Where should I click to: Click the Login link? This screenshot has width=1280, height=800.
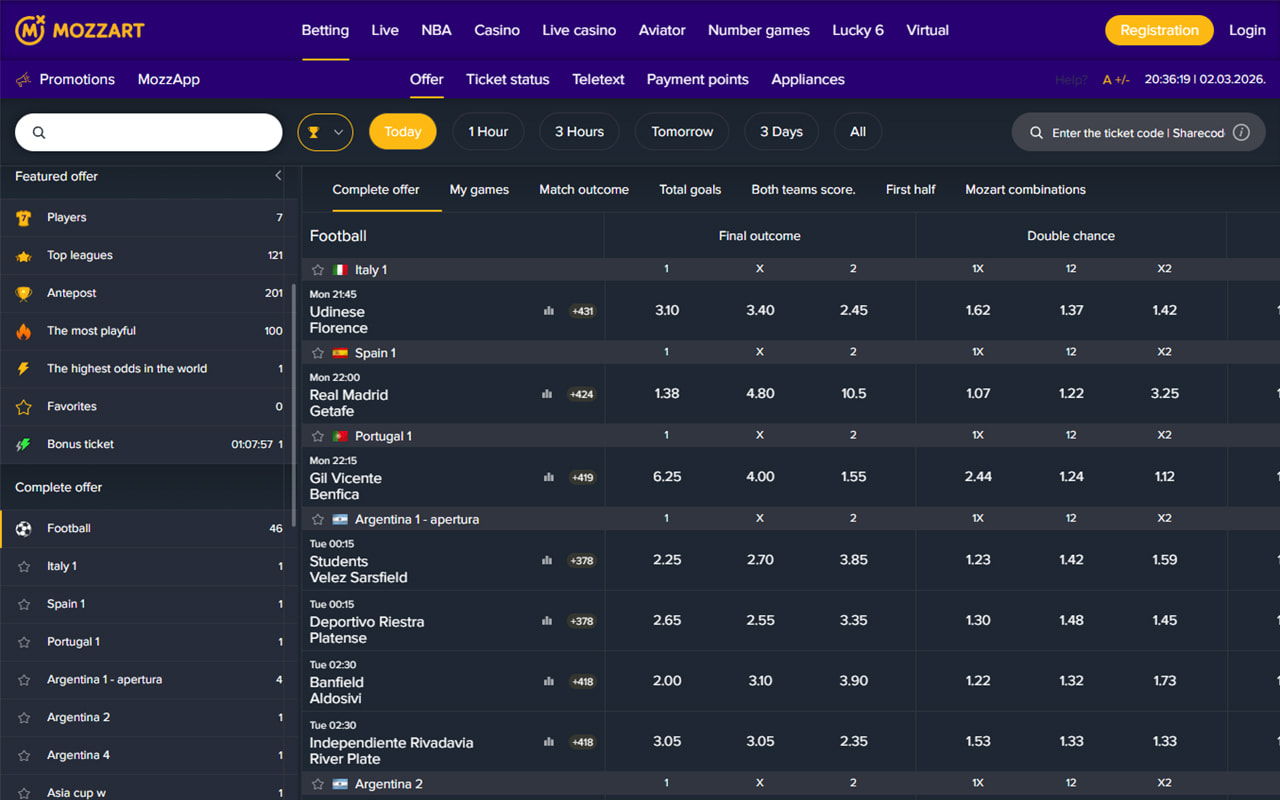[1247, 30]
